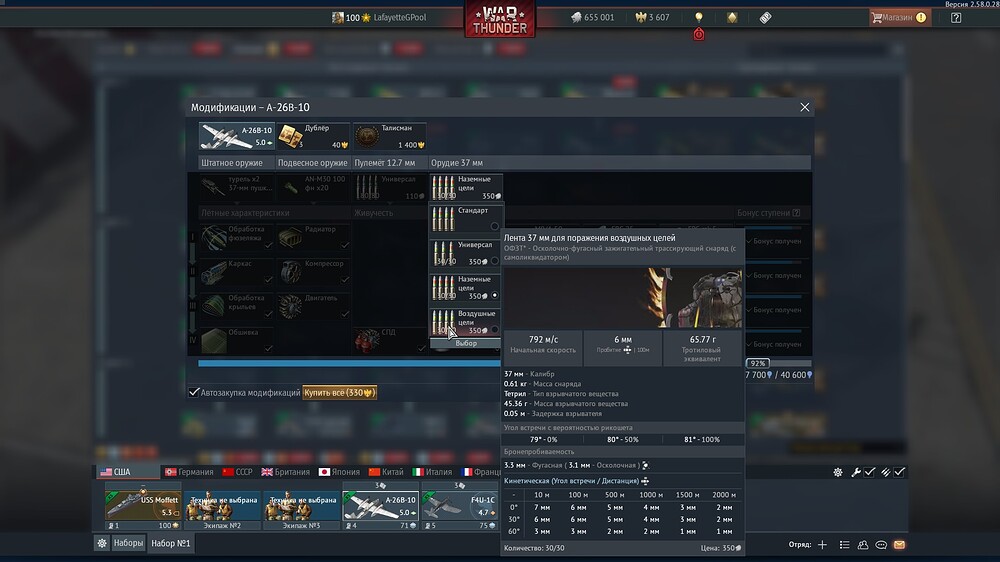This screenshot has height=562, width=1000.
Task: Select the Стандарт belt radio button
Action: pyautogui.click(x=494, y=226)
